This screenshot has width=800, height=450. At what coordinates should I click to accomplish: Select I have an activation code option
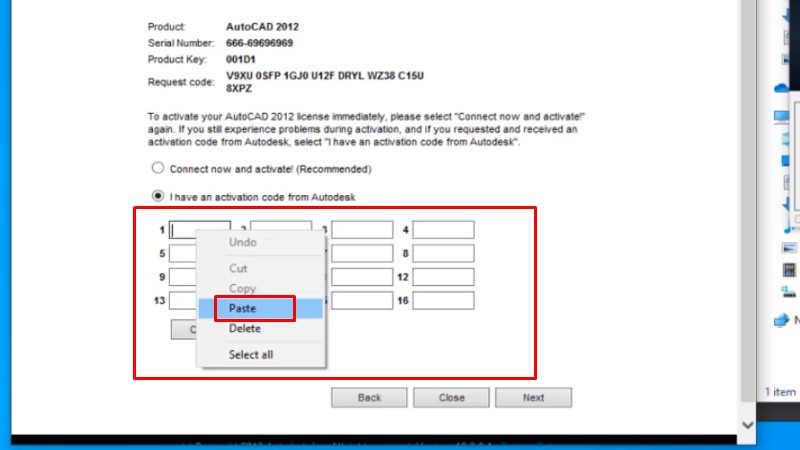158,196
